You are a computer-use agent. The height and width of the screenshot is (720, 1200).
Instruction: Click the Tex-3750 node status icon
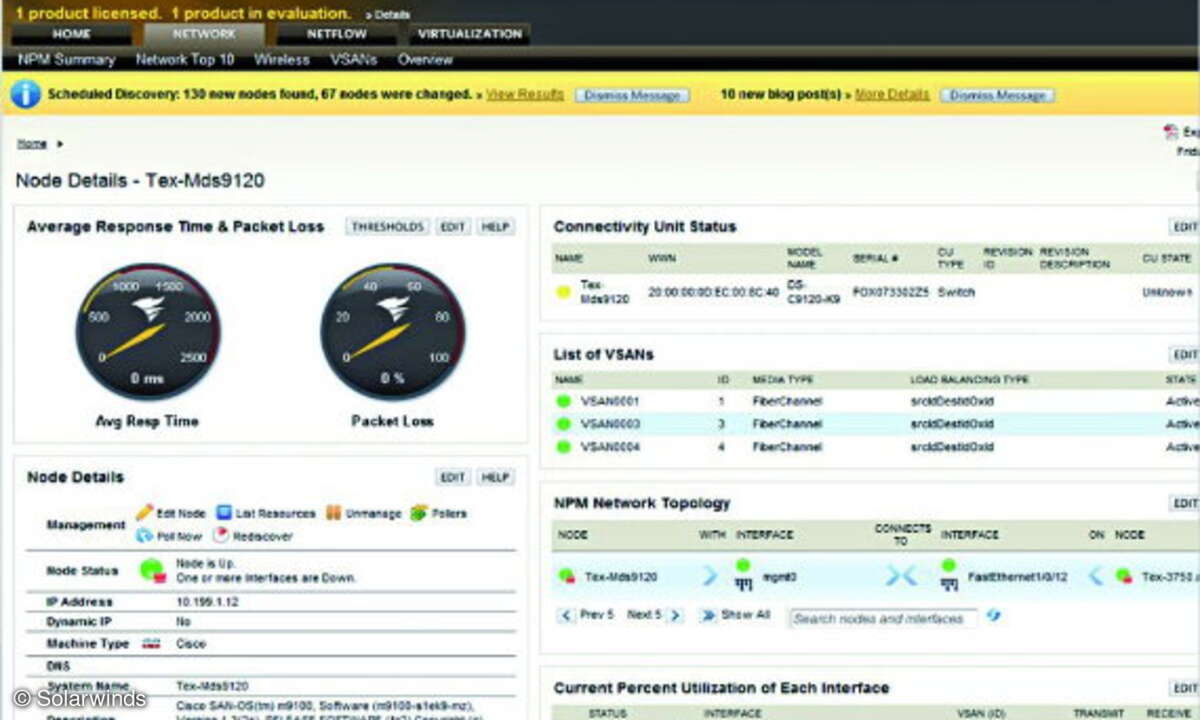[x=1124, y=576]
